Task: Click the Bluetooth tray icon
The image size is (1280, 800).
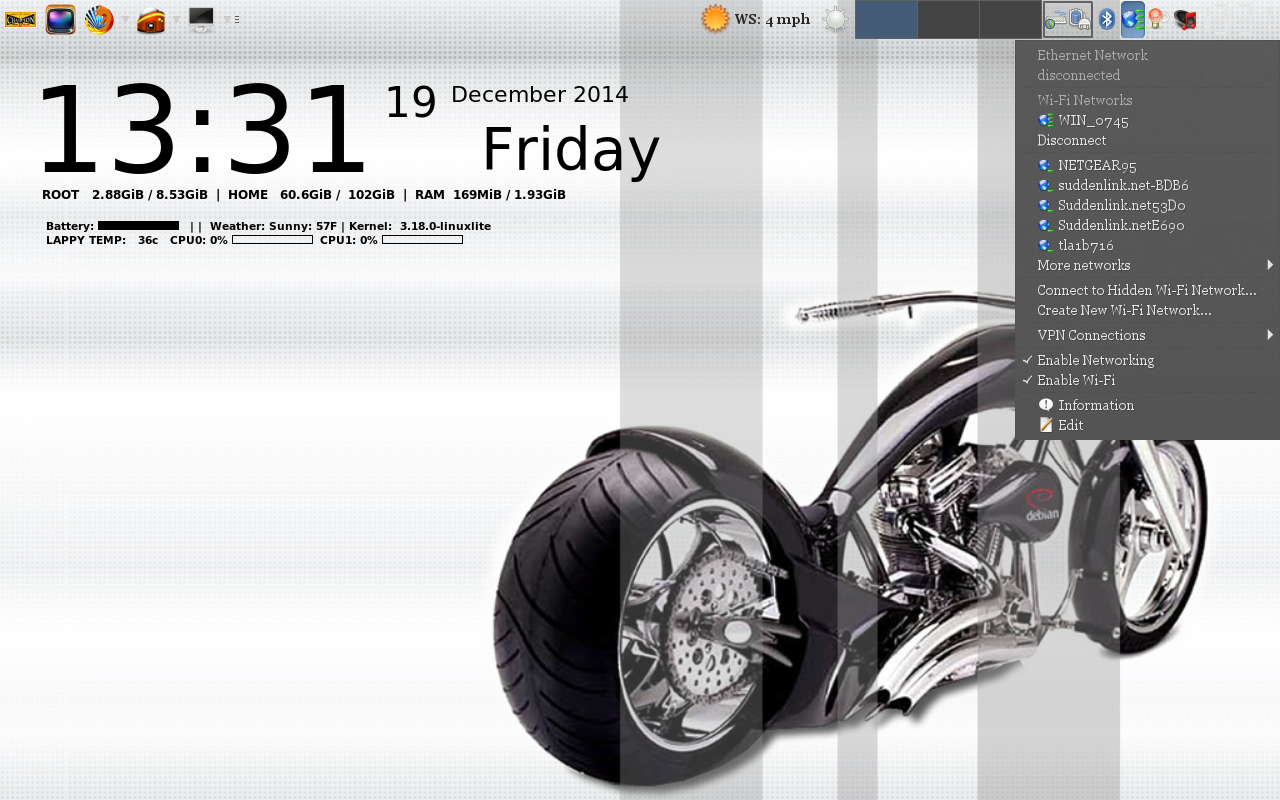Action: pos(1107,19)
